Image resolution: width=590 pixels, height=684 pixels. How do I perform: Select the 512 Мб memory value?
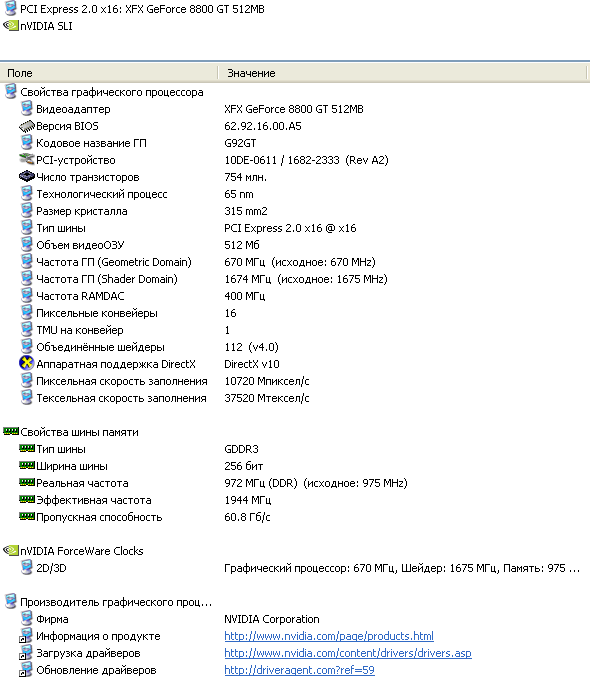(242, 245)
